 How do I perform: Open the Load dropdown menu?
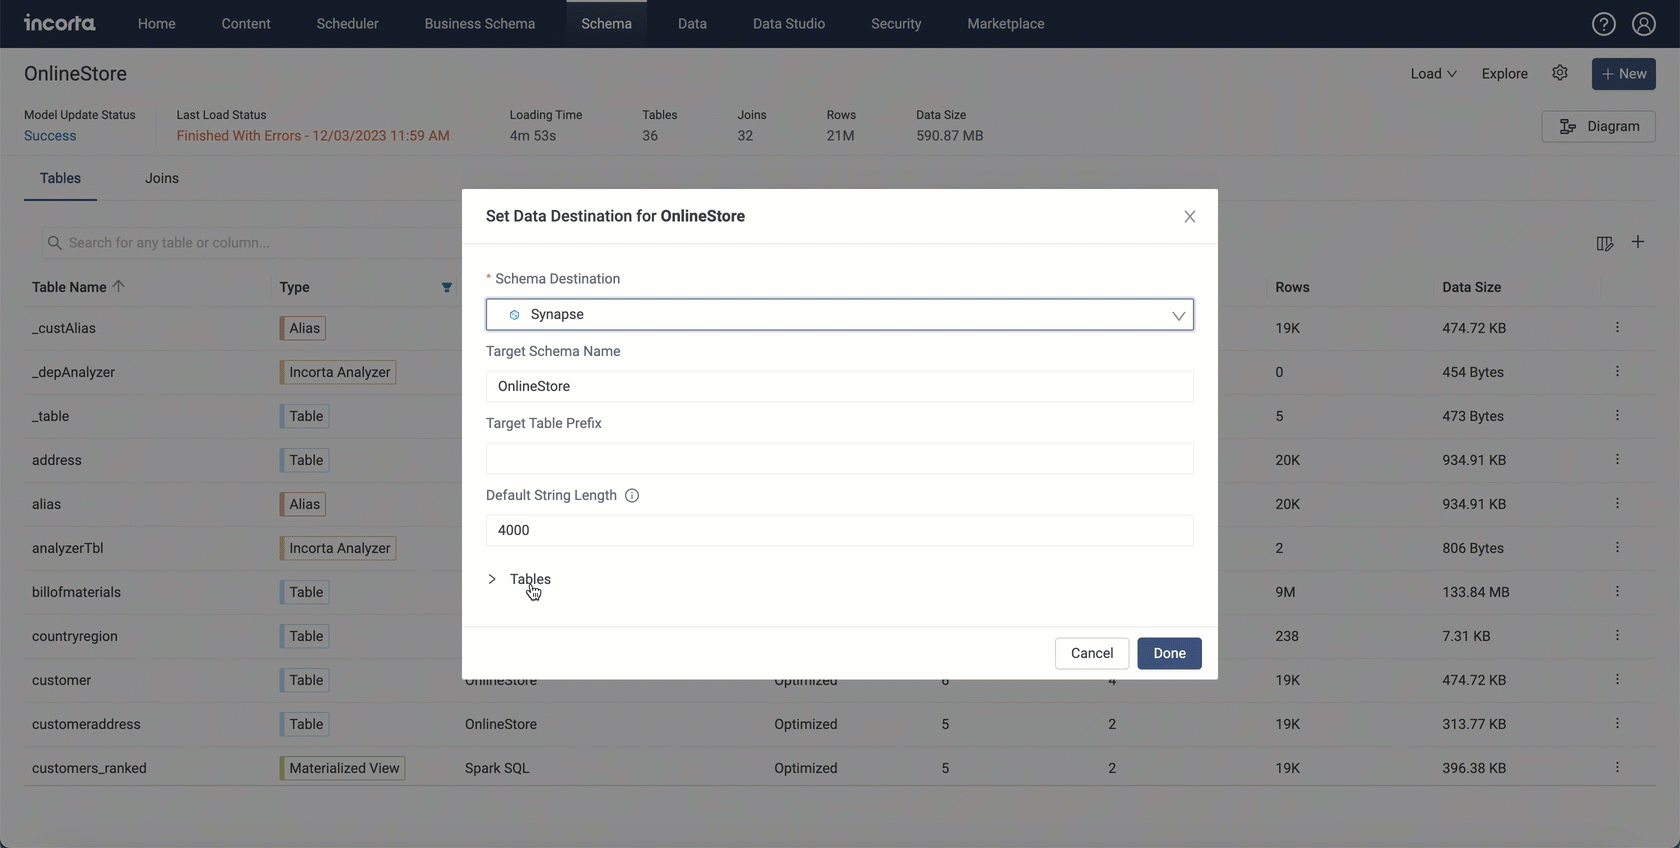pyautogui.click(x=1433, y=74)
